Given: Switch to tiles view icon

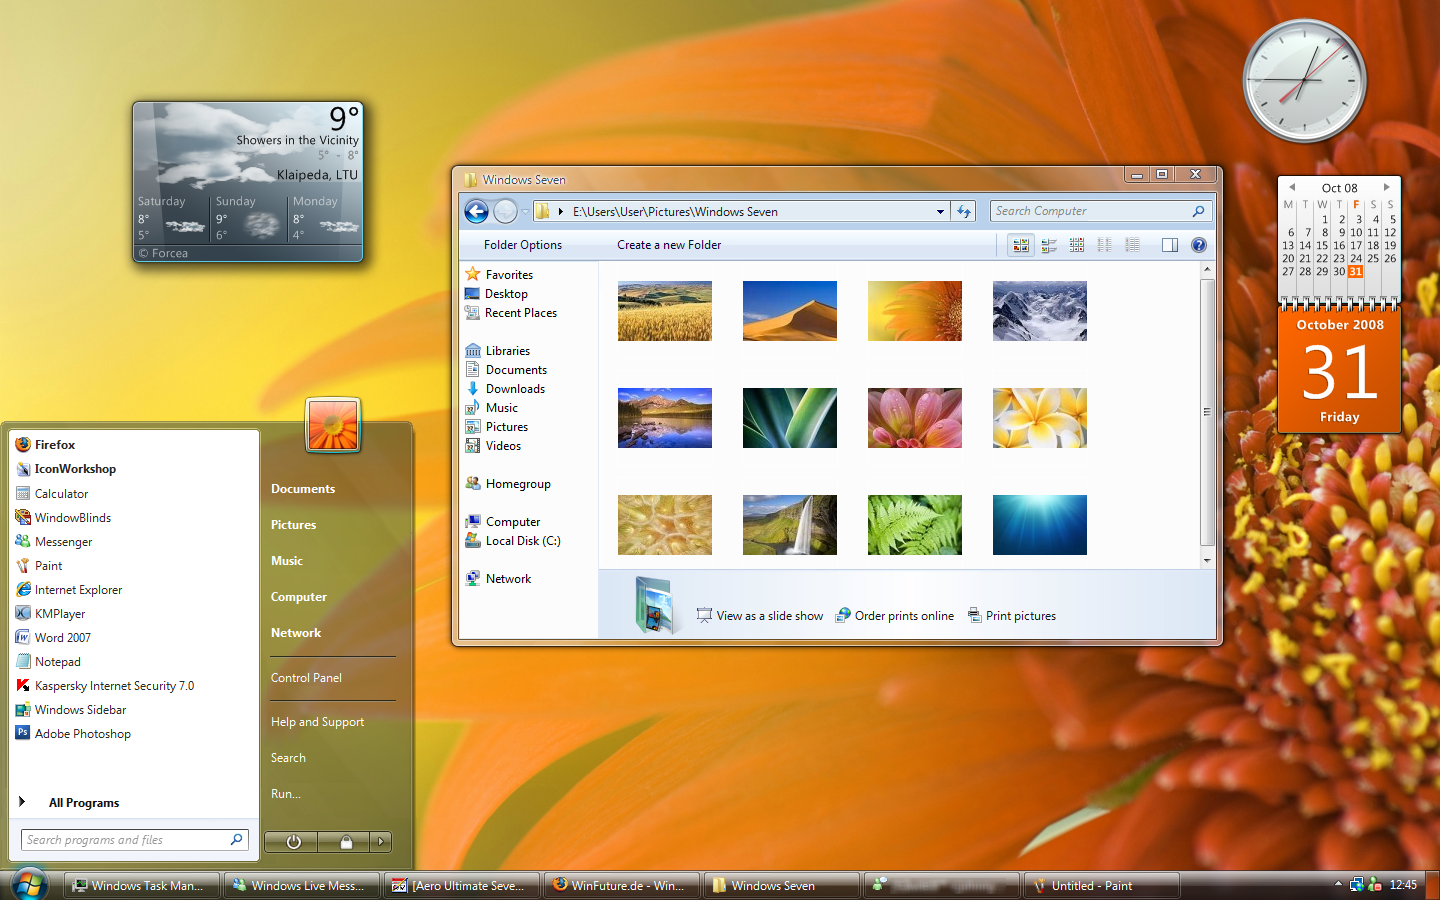Looking at the screenshot, I should coord(1049,245).
